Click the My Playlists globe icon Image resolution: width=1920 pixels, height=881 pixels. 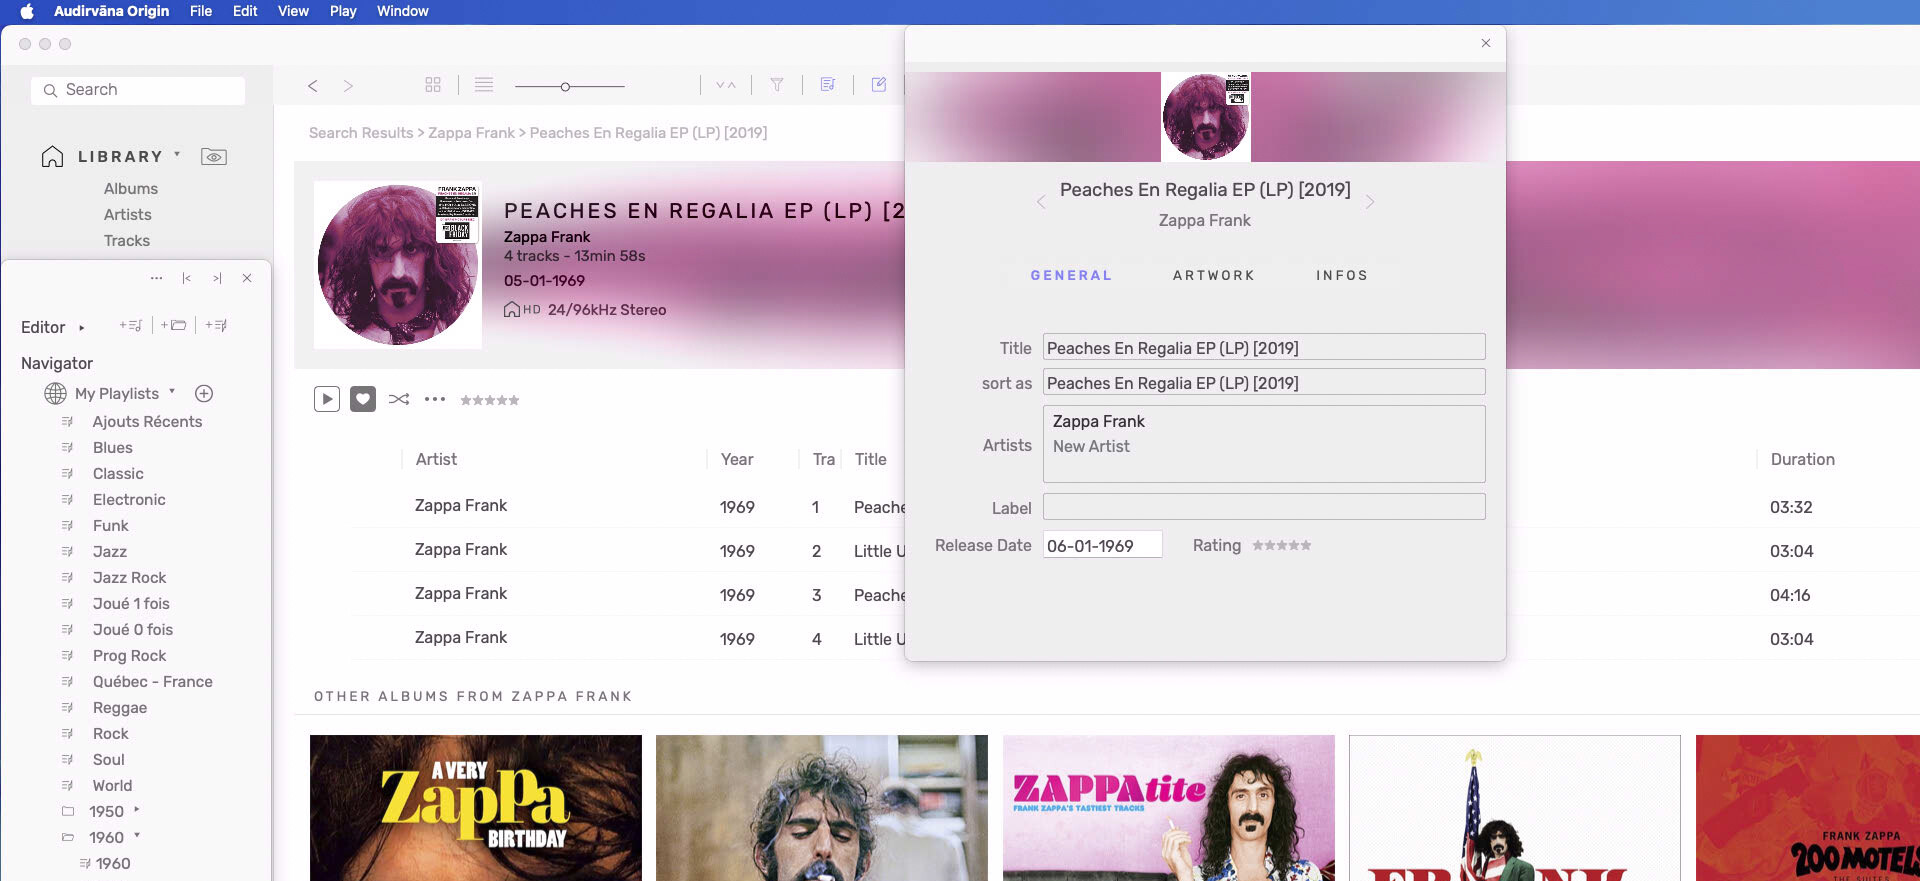(55, 394)
